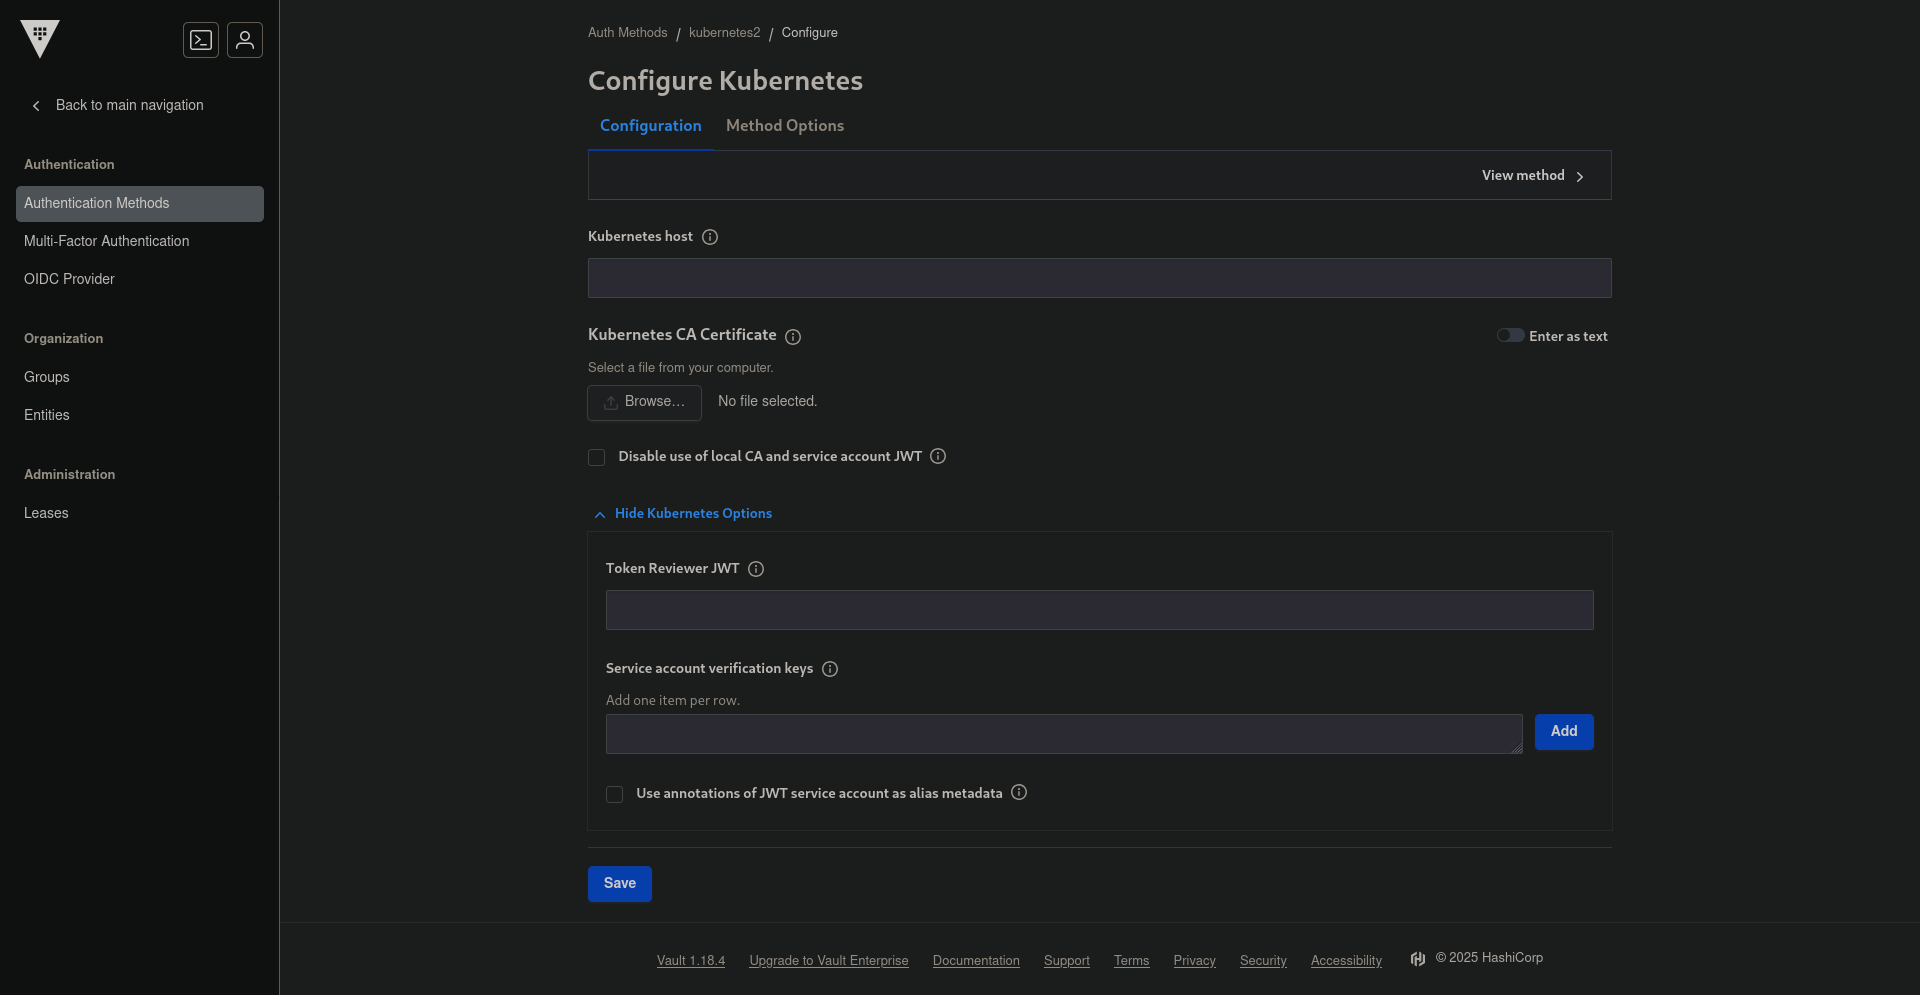Show the Service account verification keys tooltip

831,669
